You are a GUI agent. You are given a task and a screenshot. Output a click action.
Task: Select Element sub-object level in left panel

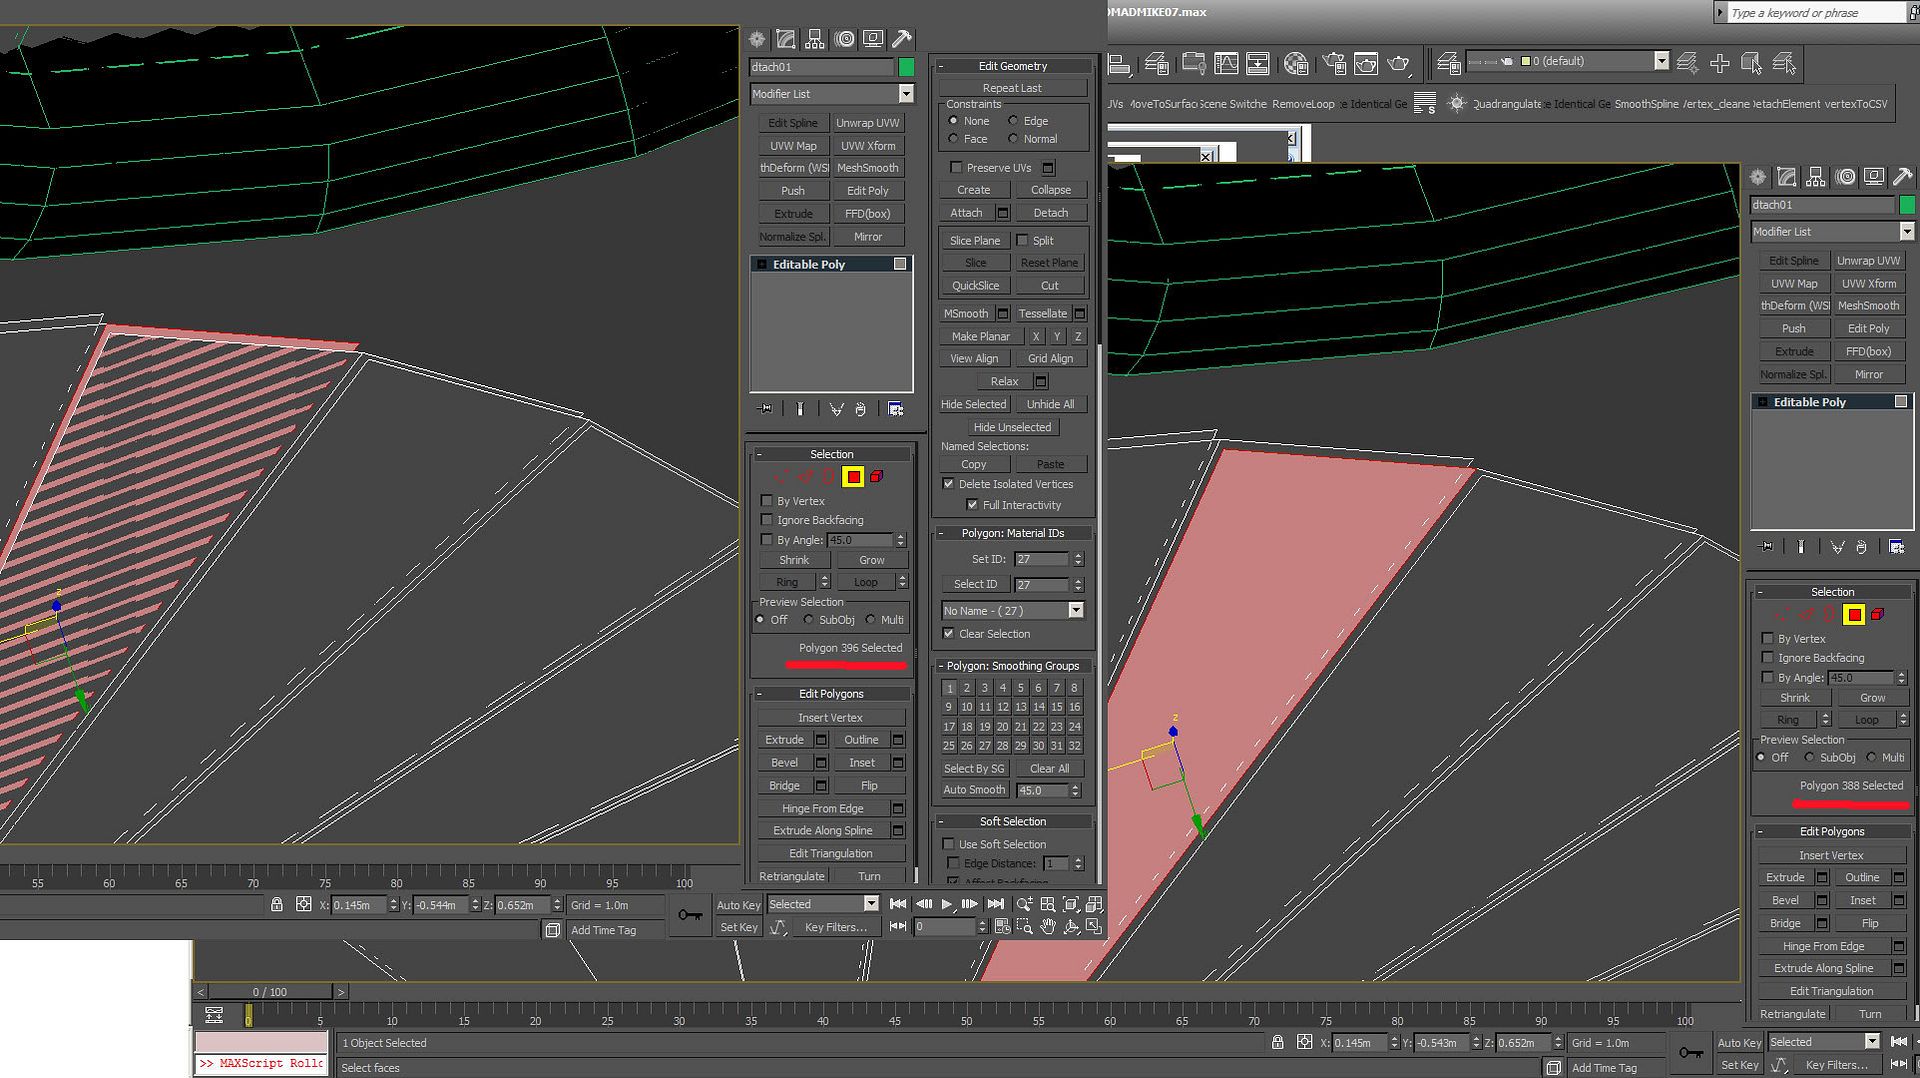pos(877,477)
